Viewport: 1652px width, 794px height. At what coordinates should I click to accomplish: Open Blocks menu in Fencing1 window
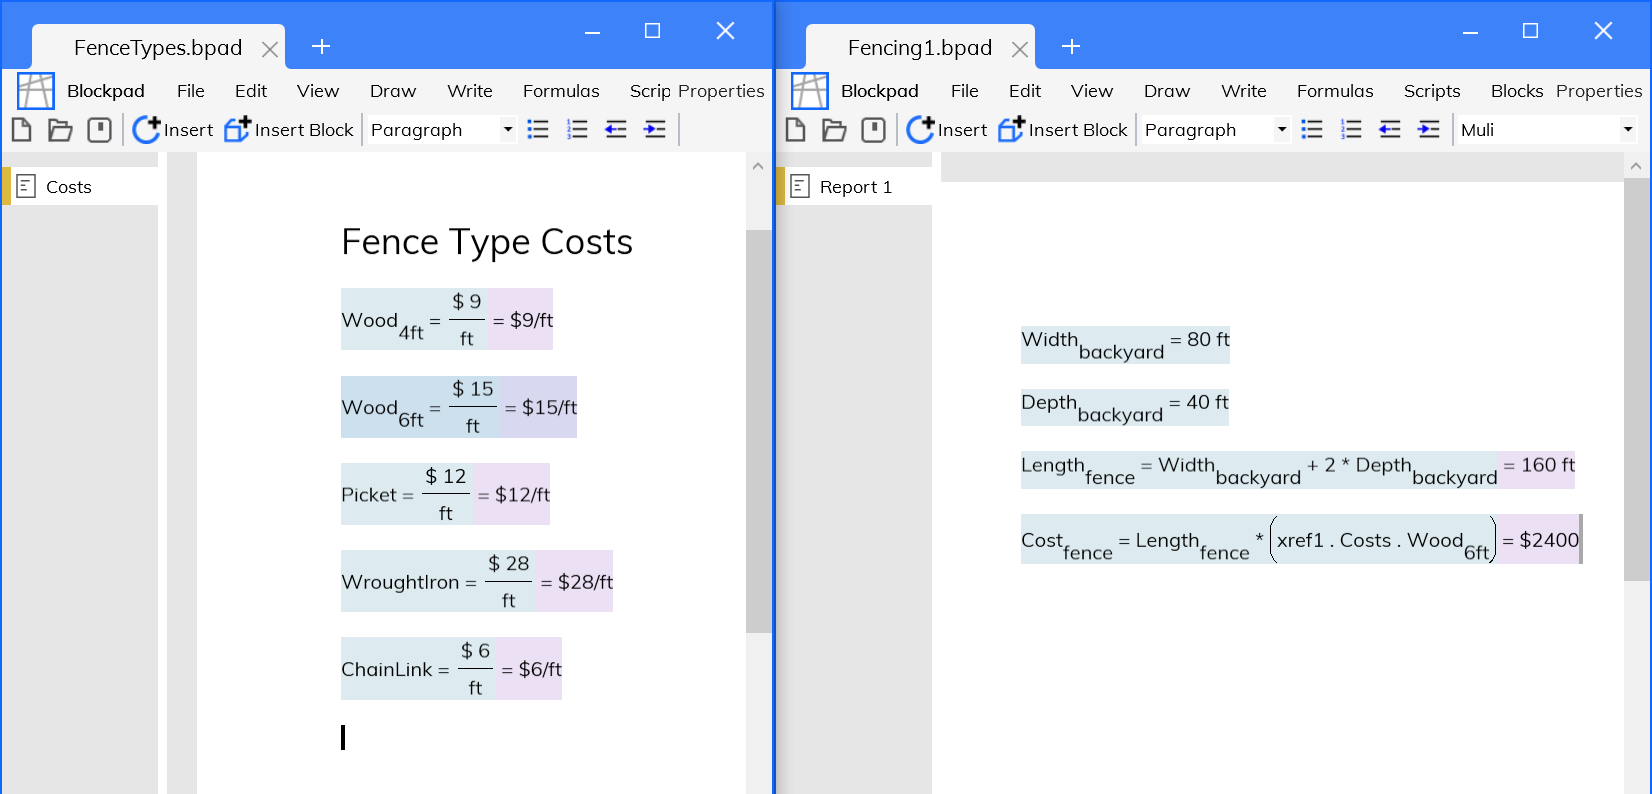[x=1517, y=91]
